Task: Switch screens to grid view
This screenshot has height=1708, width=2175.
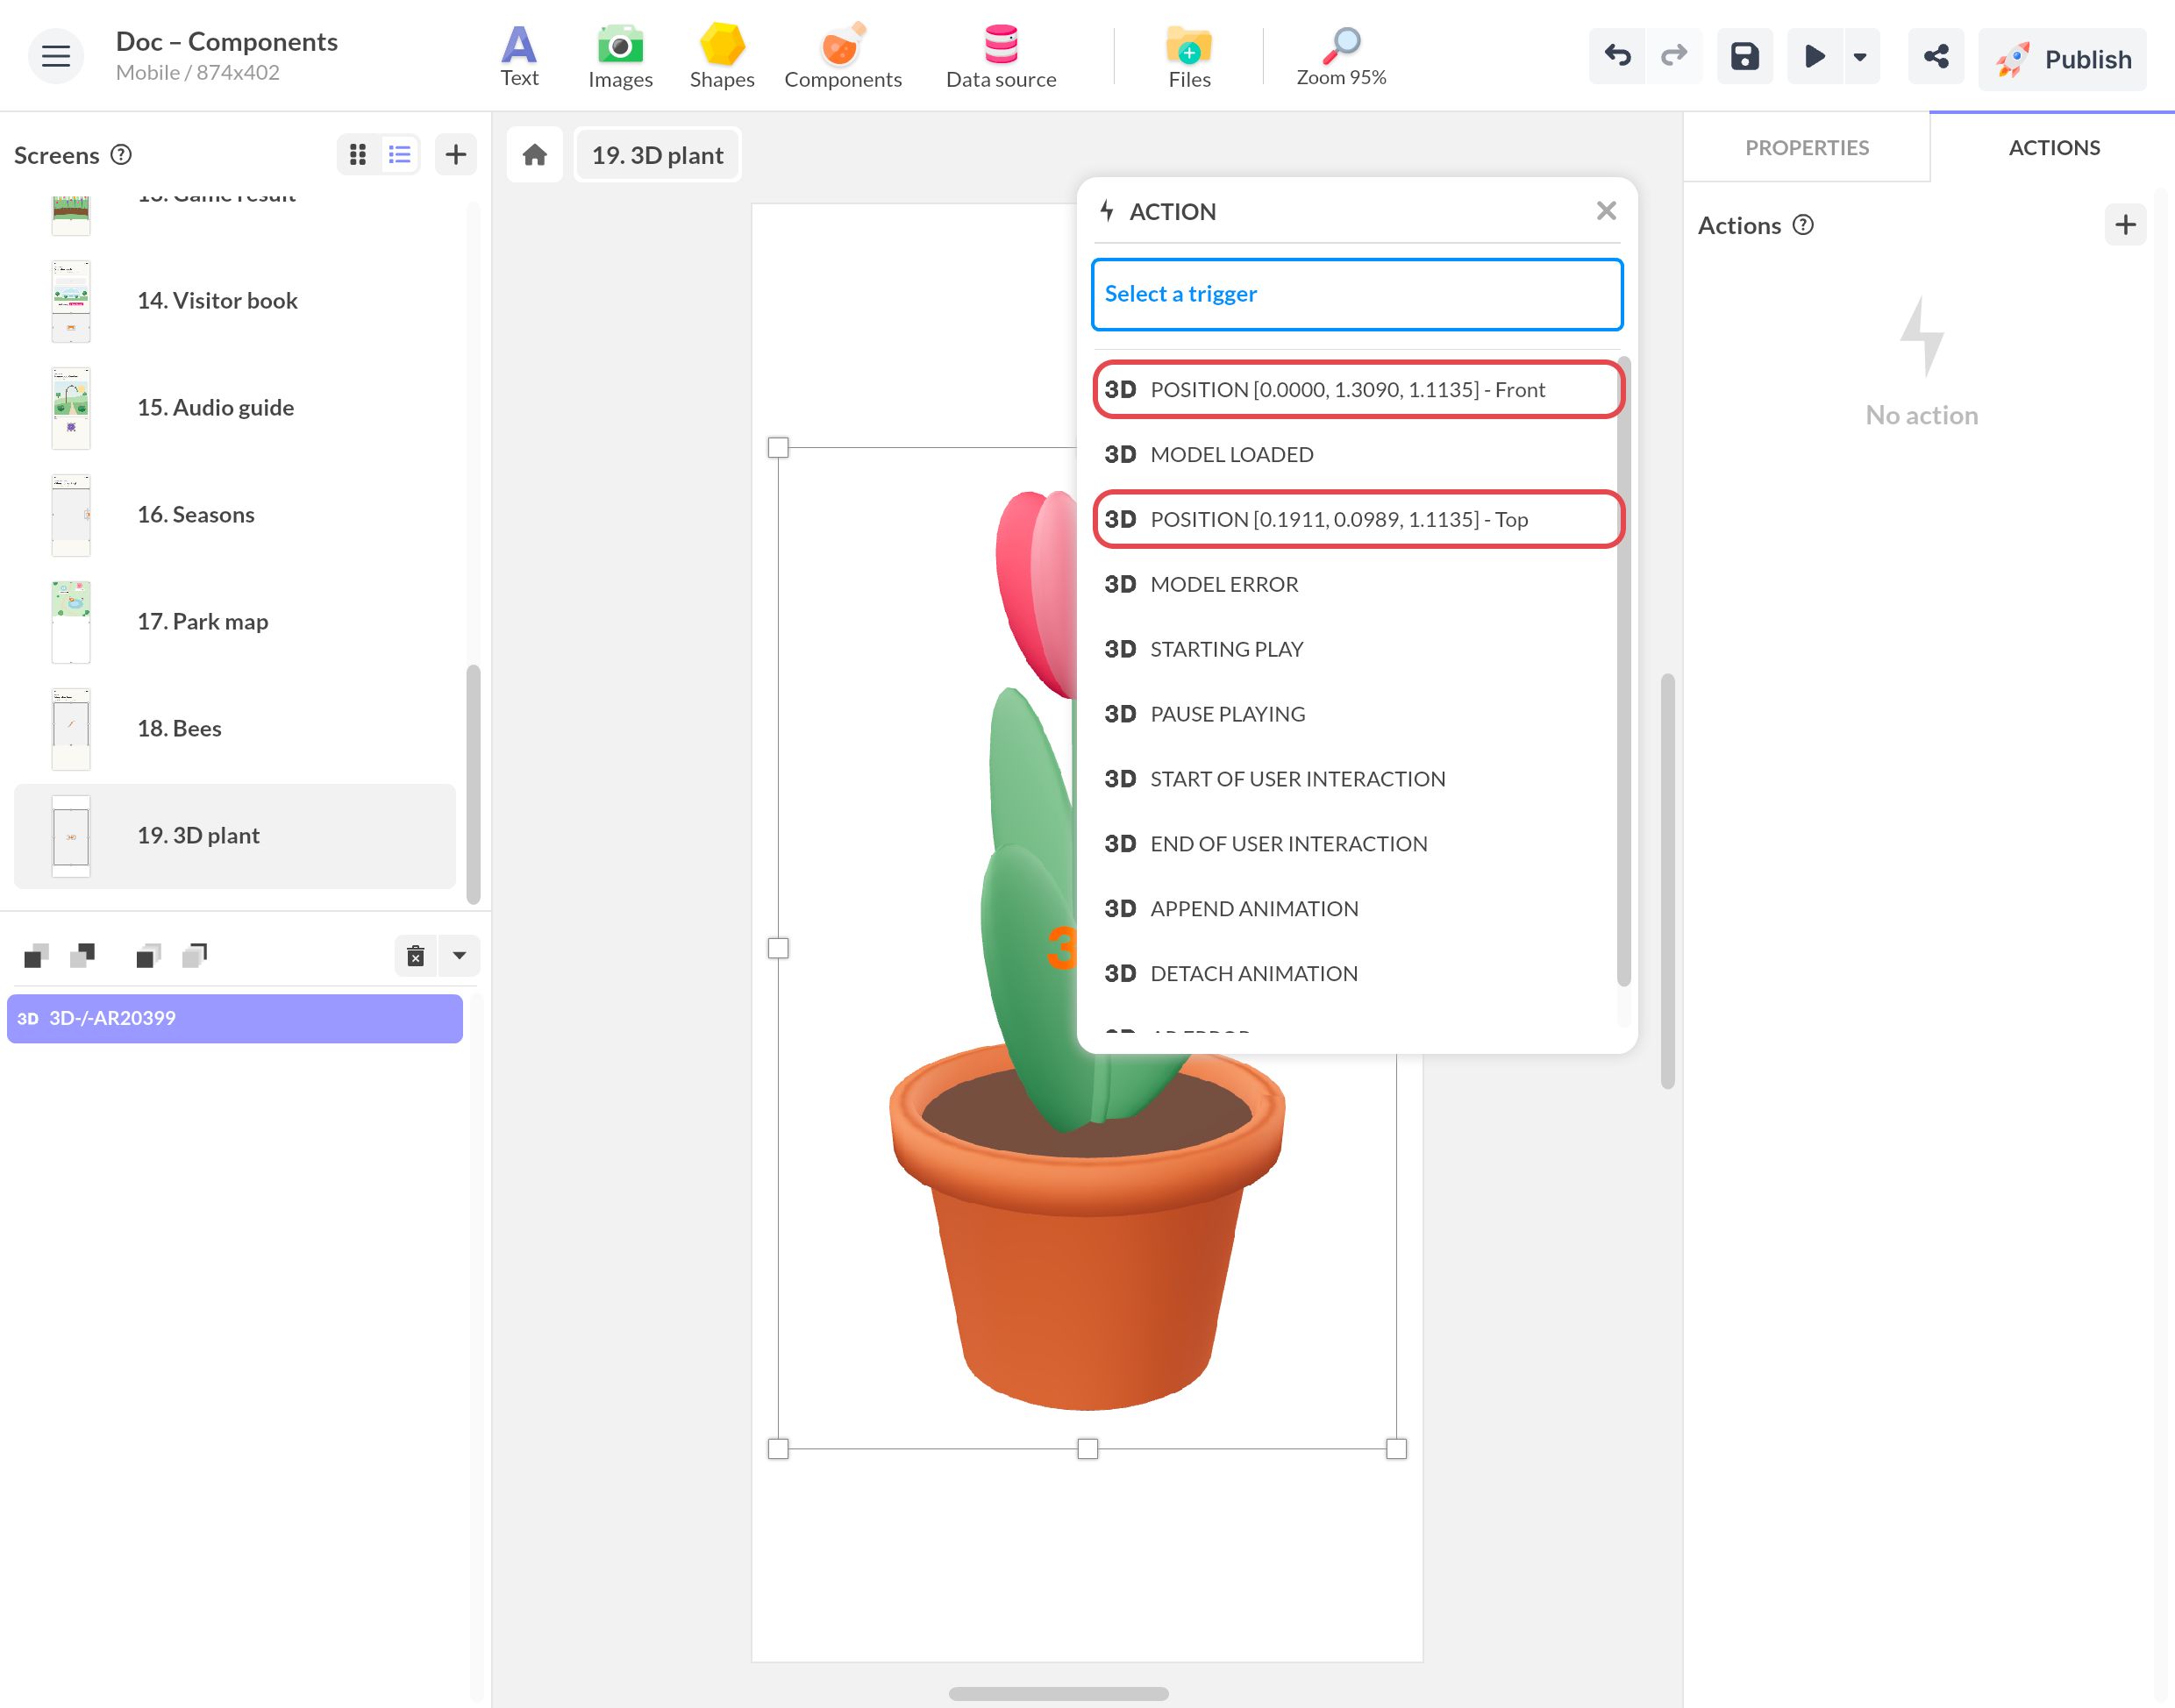Action: click(x=358, y=154)
